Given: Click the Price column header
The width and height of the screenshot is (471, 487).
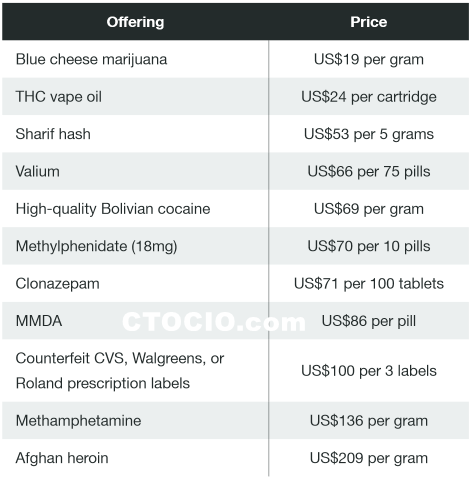Looking at the screenshot, I should [369, 22].
